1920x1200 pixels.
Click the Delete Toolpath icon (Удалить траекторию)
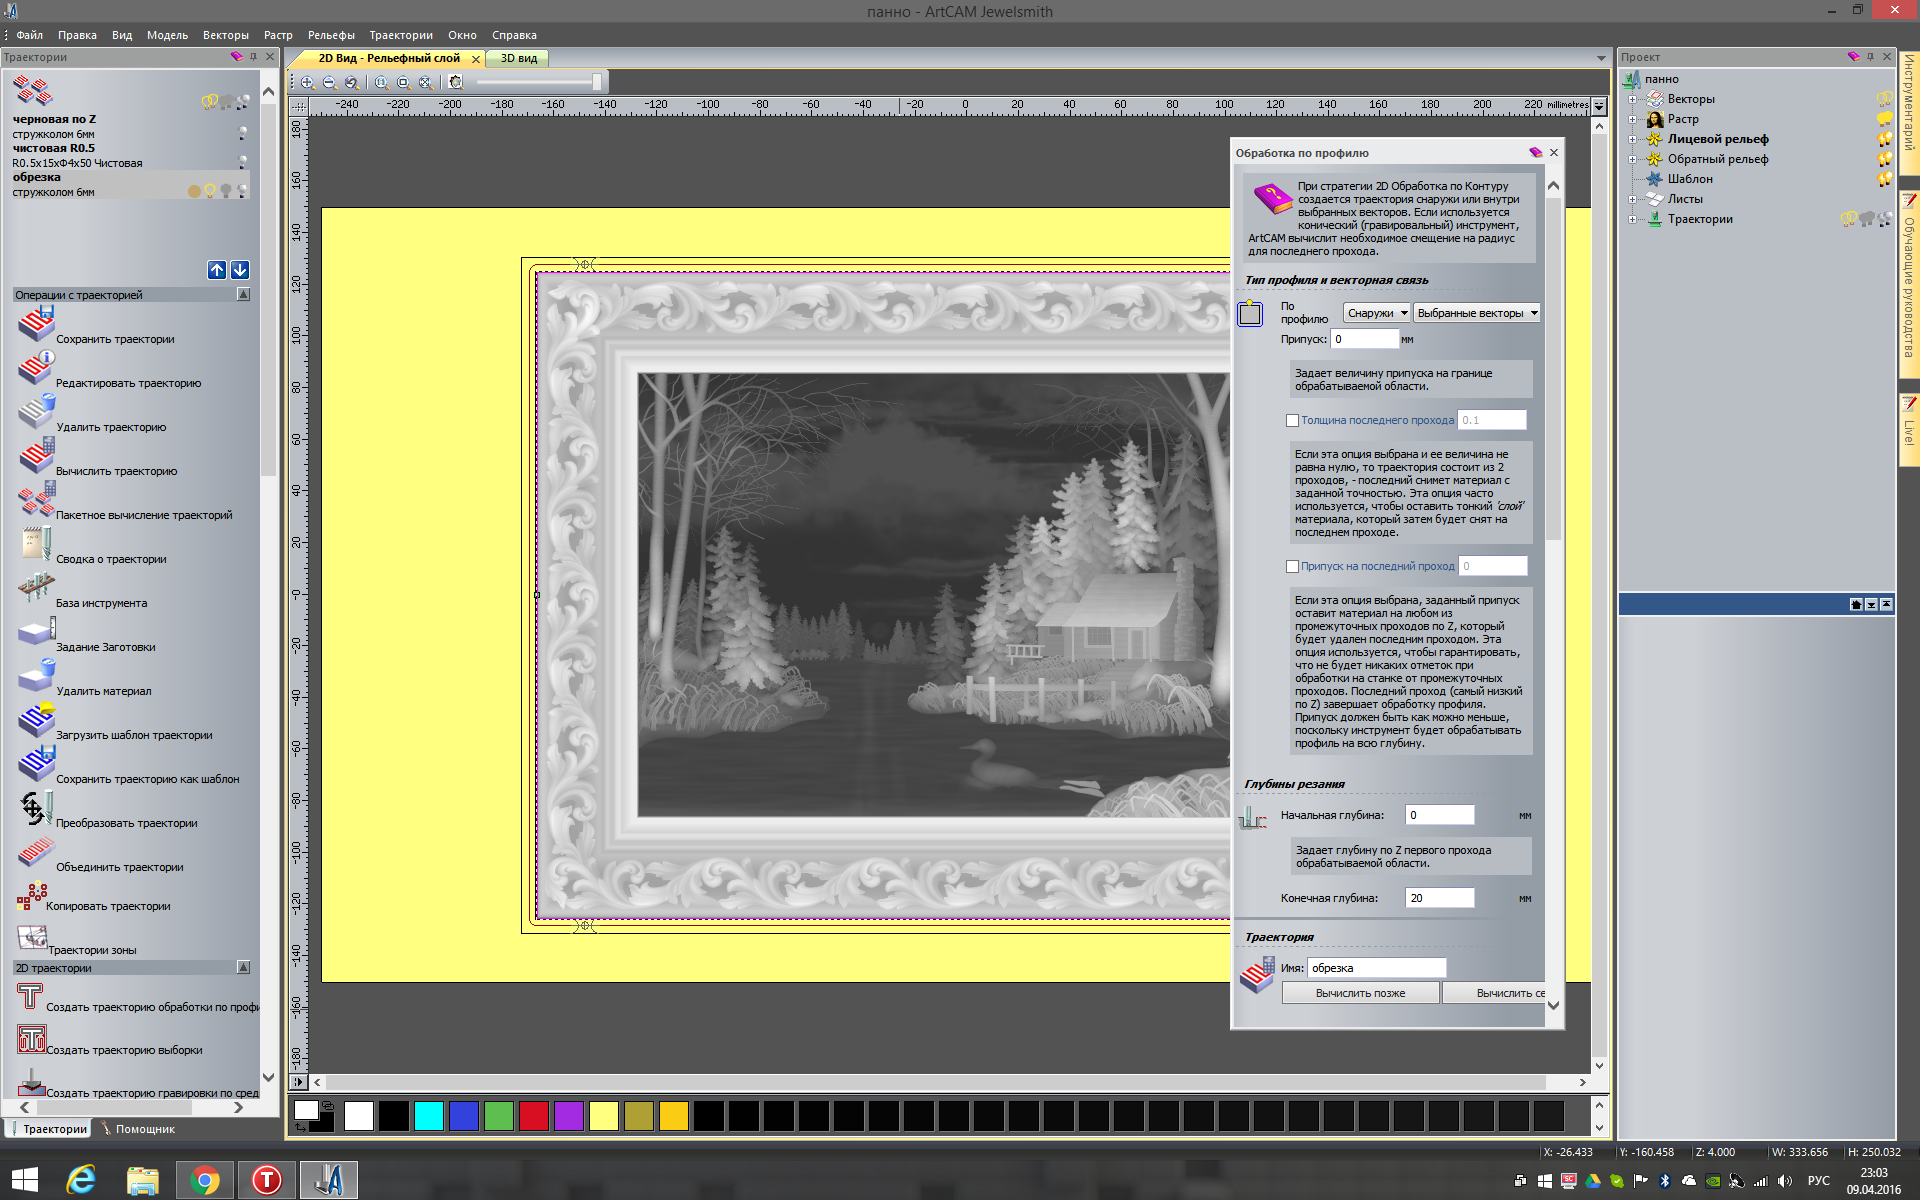(36, 412)
